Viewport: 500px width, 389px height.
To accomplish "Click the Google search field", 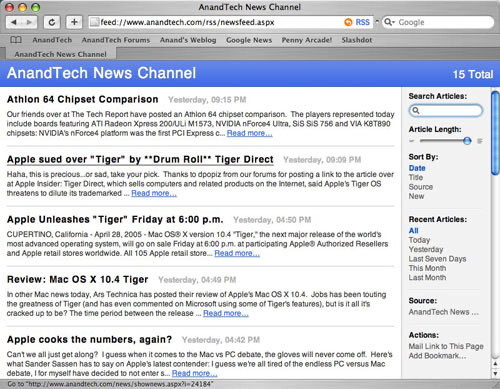I will pos(438,22).
